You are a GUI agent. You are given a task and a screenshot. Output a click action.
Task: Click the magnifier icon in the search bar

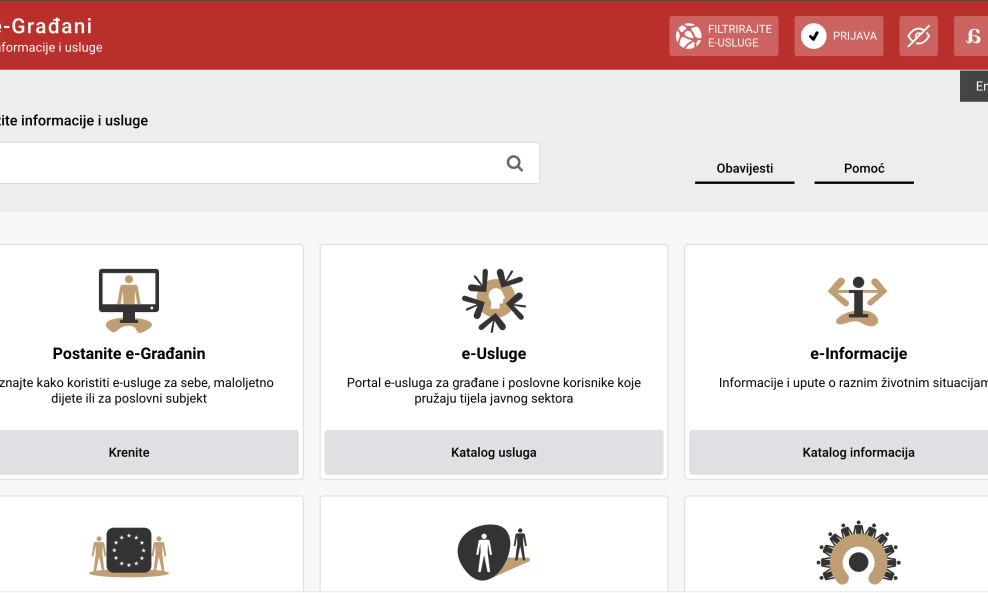pos(514,163)
